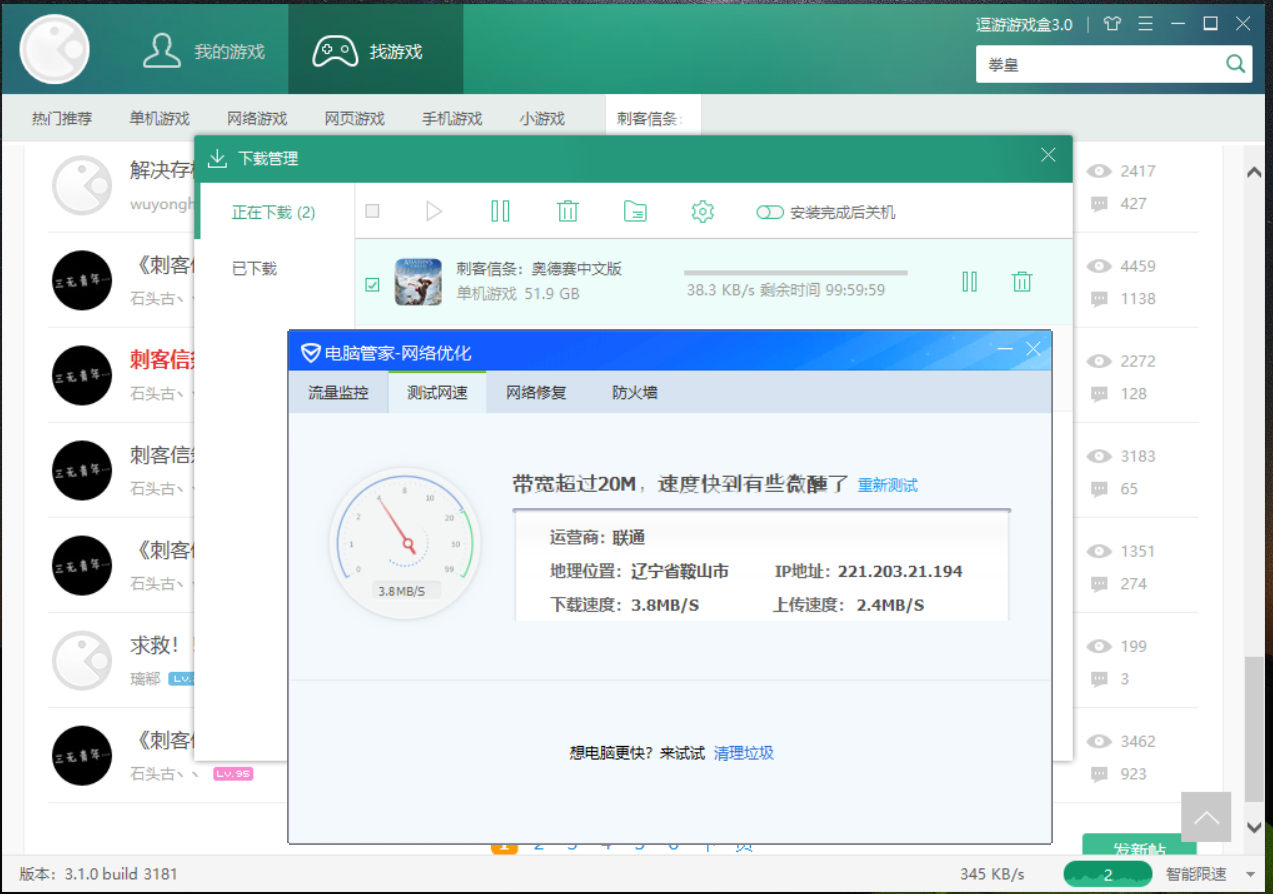Click the 重新测试 link
The image size is (1273, 894).
click(888, 485)
